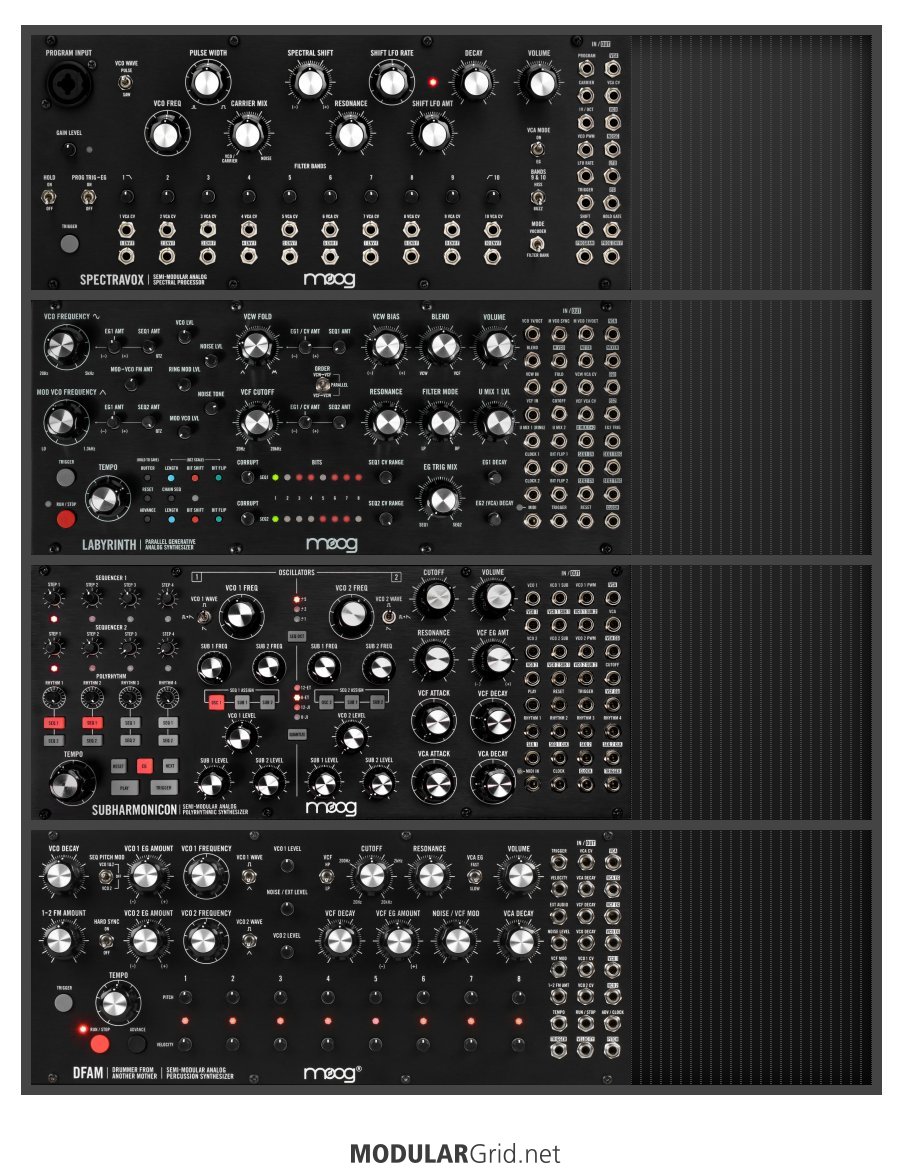Click the Spectravox Volume knob
This screenshot has width=912, height=1175.
pos(539,82)
